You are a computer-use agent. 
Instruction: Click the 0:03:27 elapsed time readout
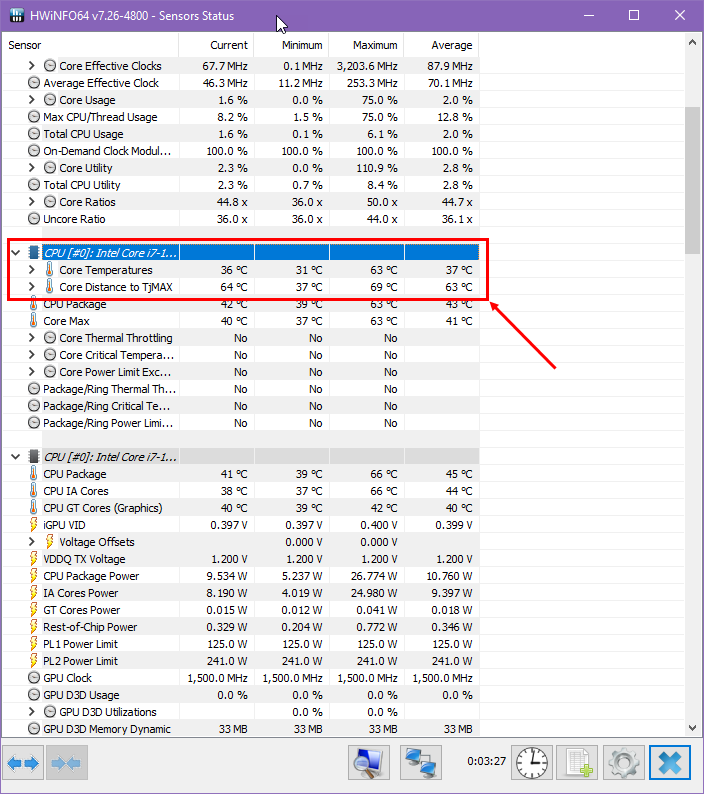486,761
